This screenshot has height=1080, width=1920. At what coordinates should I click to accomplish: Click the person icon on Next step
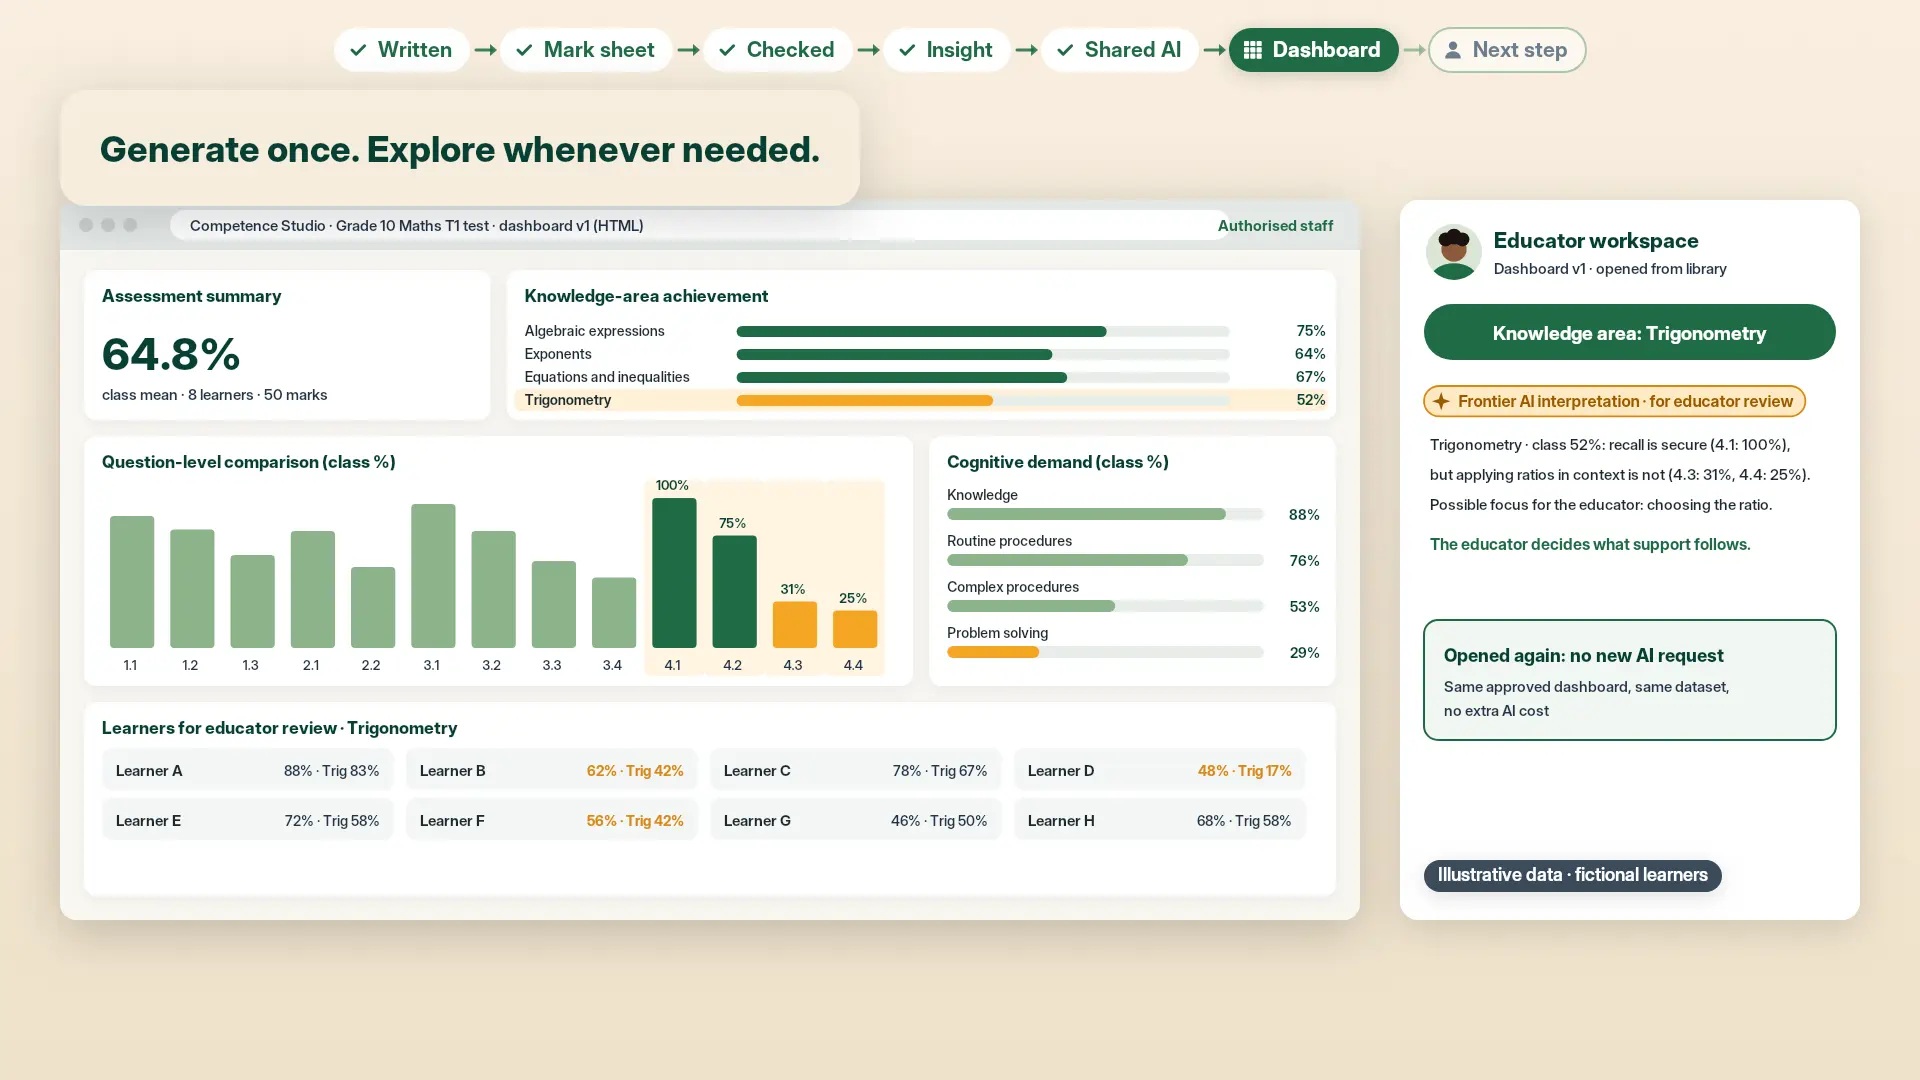point(1453,50)
